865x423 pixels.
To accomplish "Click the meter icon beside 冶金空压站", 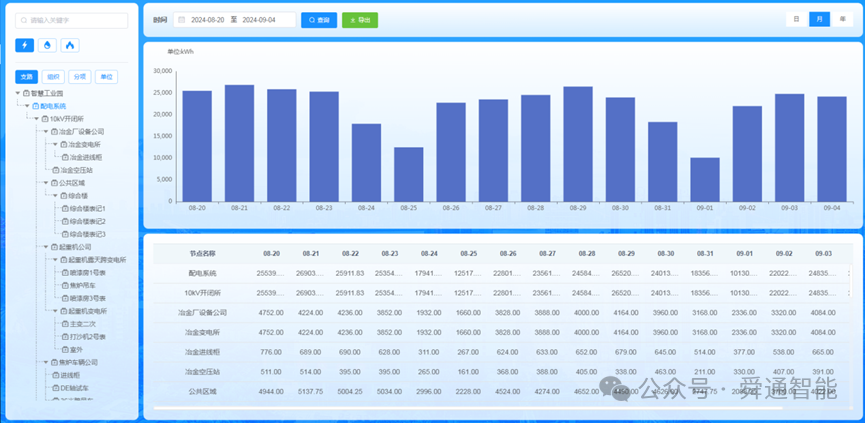I will [55, 170].
